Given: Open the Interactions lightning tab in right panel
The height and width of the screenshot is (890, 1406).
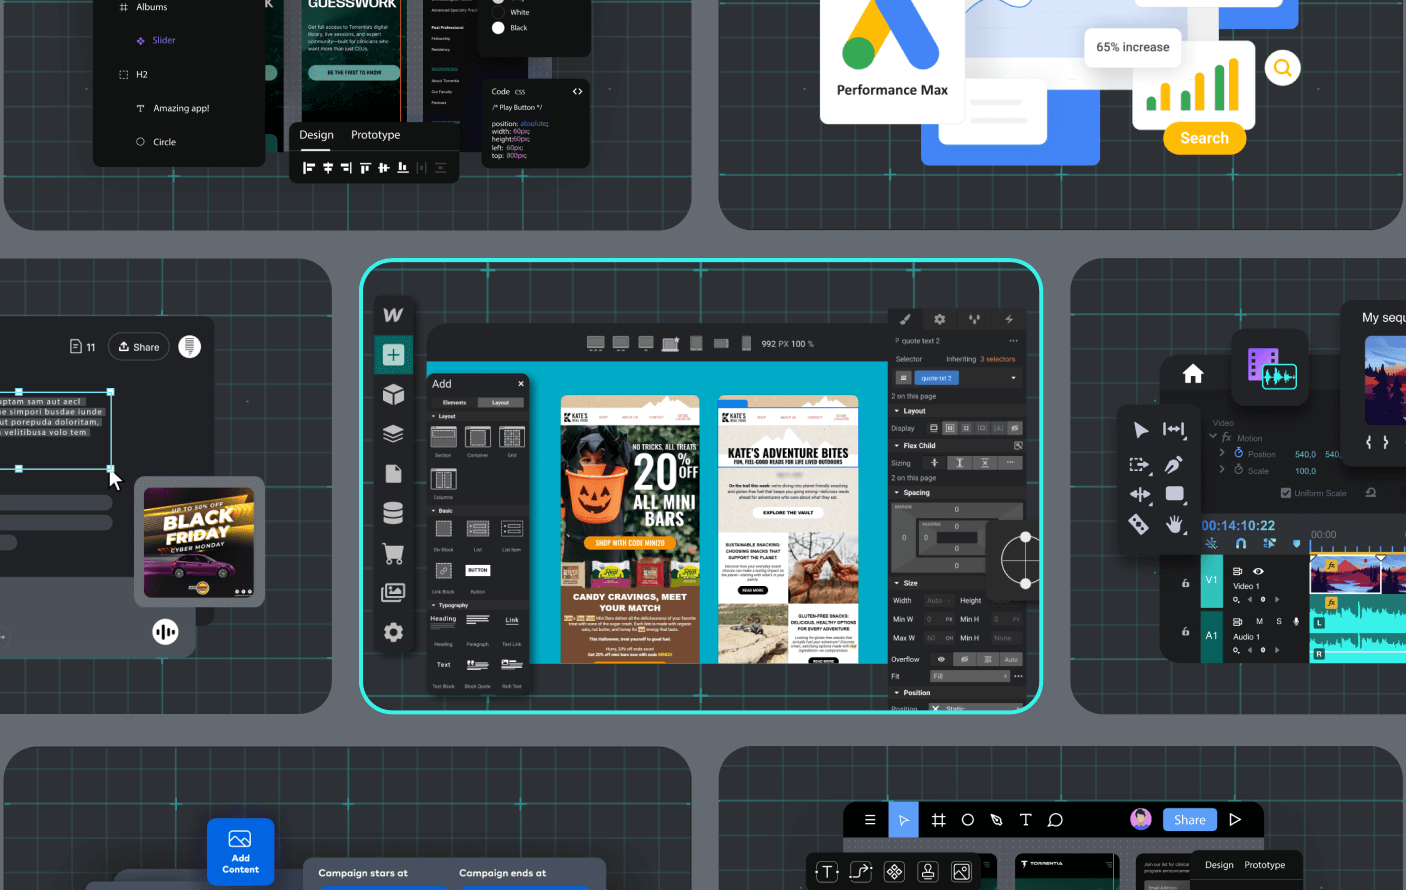Looking at the screenshot, I should [x=1008, y=319].
